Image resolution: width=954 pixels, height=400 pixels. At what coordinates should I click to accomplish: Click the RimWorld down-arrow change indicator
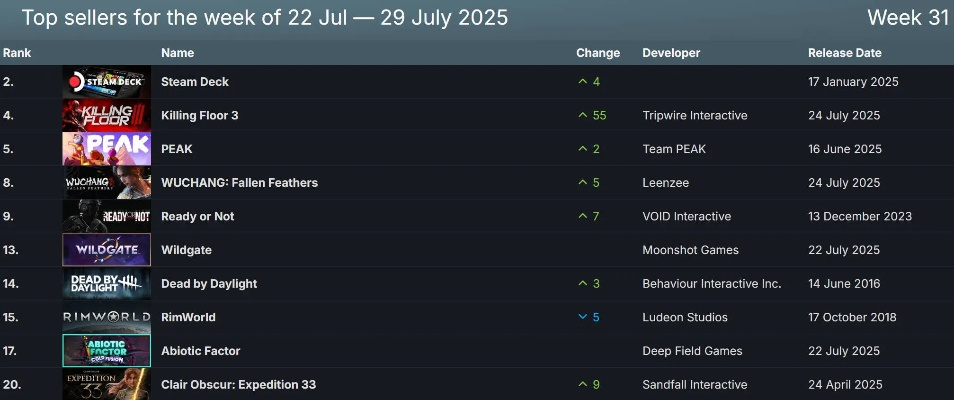(x=583, y=318)
